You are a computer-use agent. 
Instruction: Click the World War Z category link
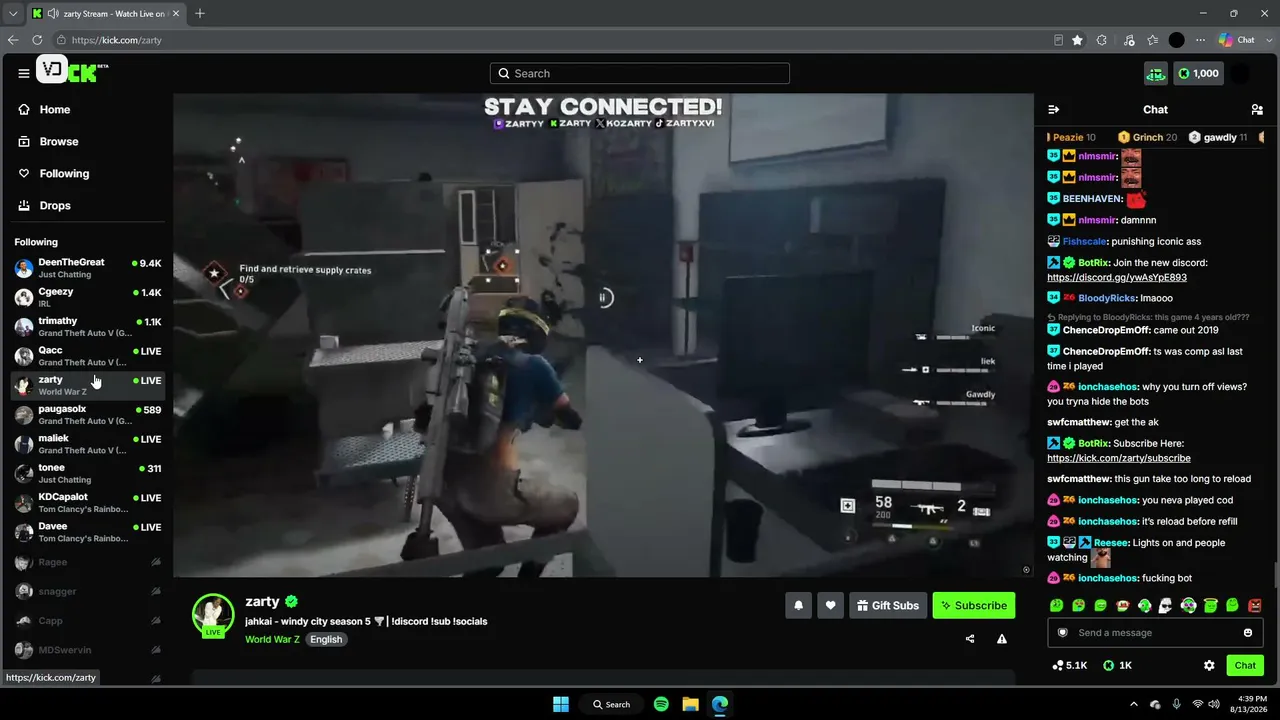pos(272,639)
